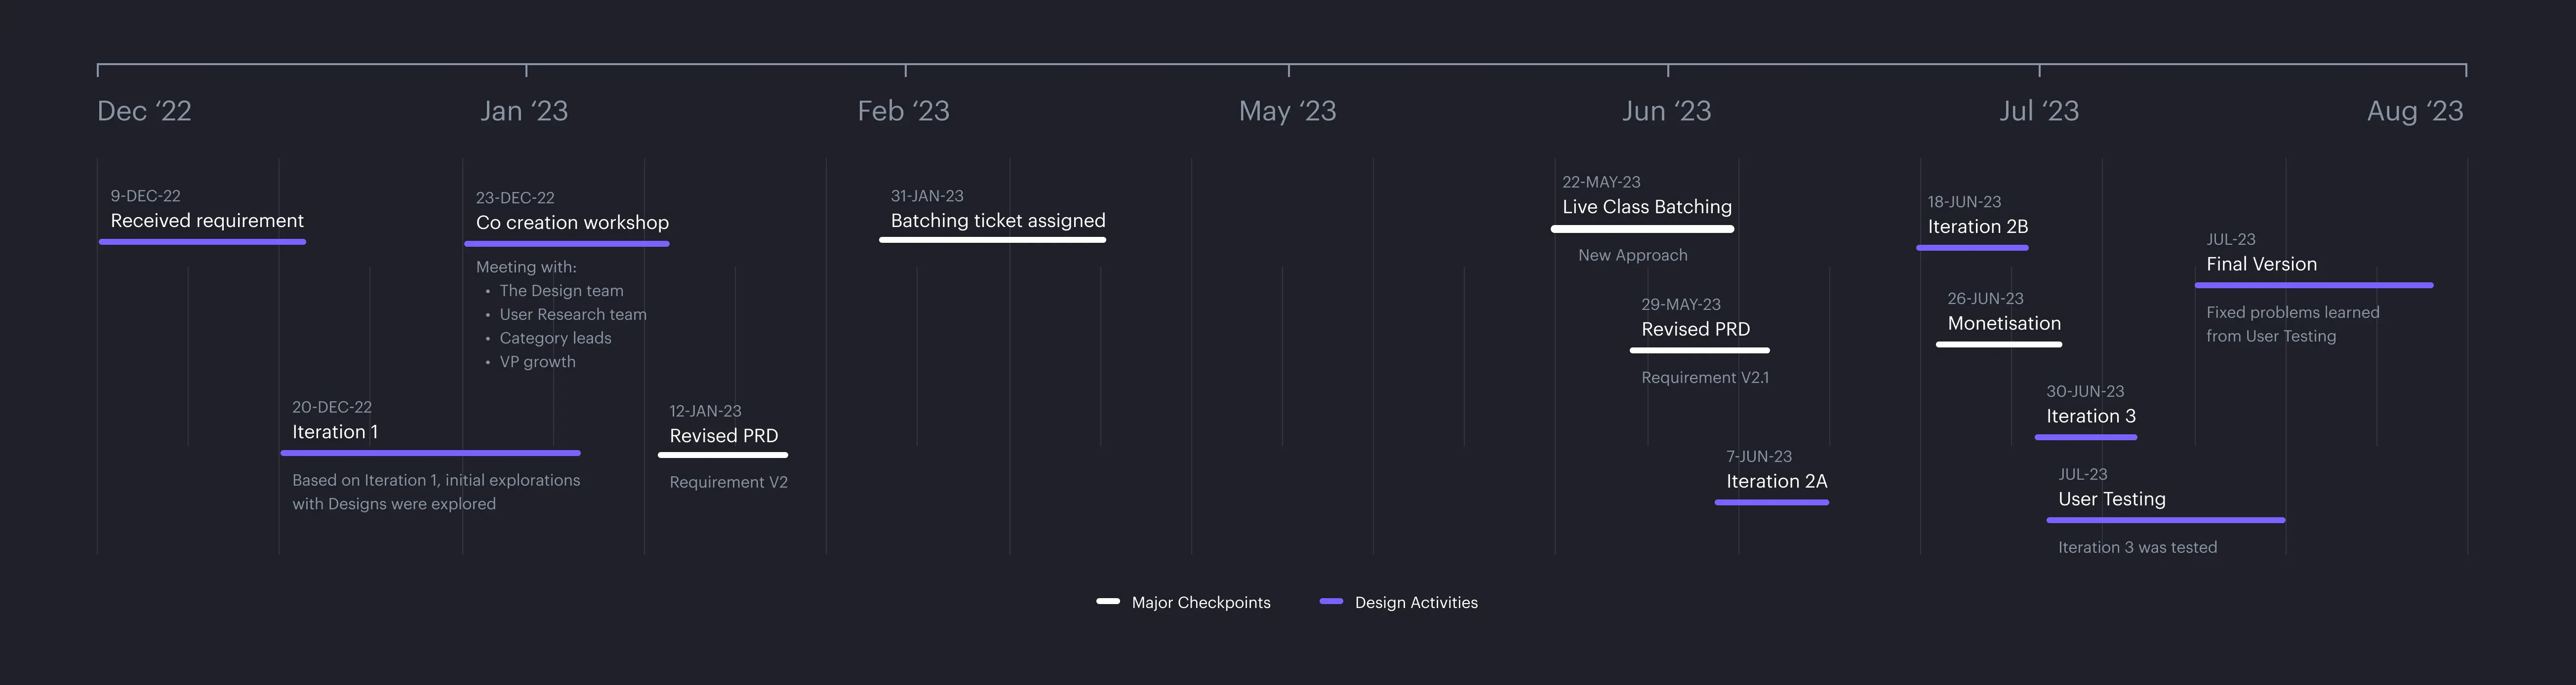The image size is (2576, 685).
Task: Click the May '23 month label
Action: click(1287, 111)
